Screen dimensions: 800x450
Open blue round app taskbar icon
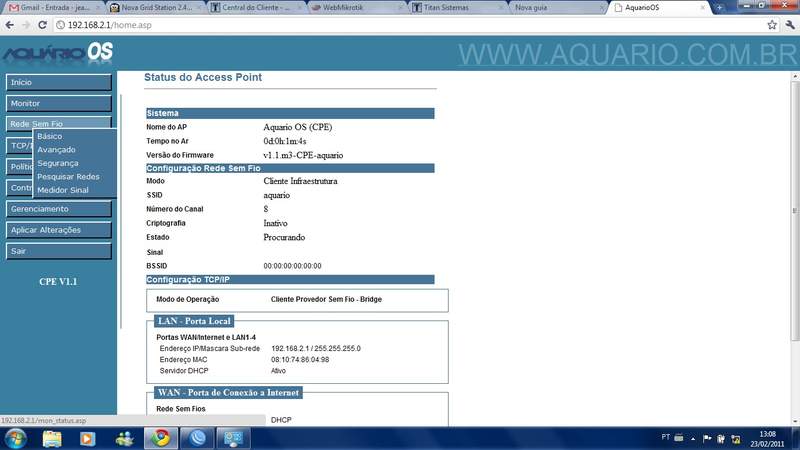[197, 438]
